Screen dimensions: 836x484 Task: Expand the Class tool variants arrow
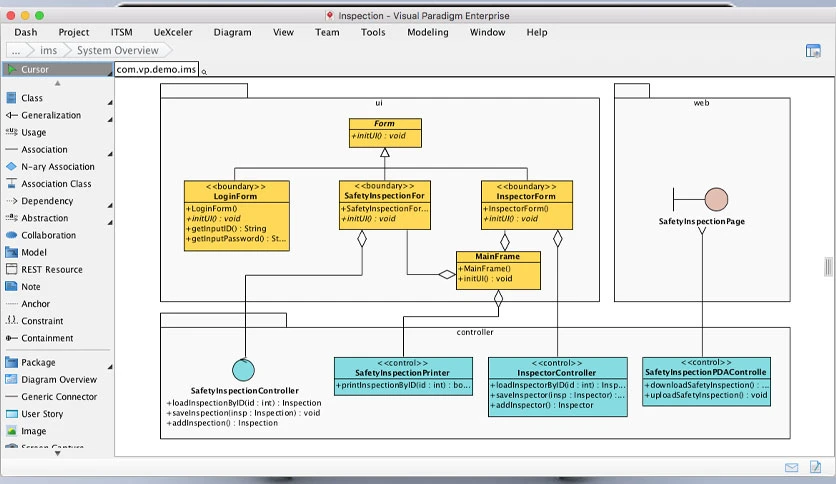(x=110, y=102)
